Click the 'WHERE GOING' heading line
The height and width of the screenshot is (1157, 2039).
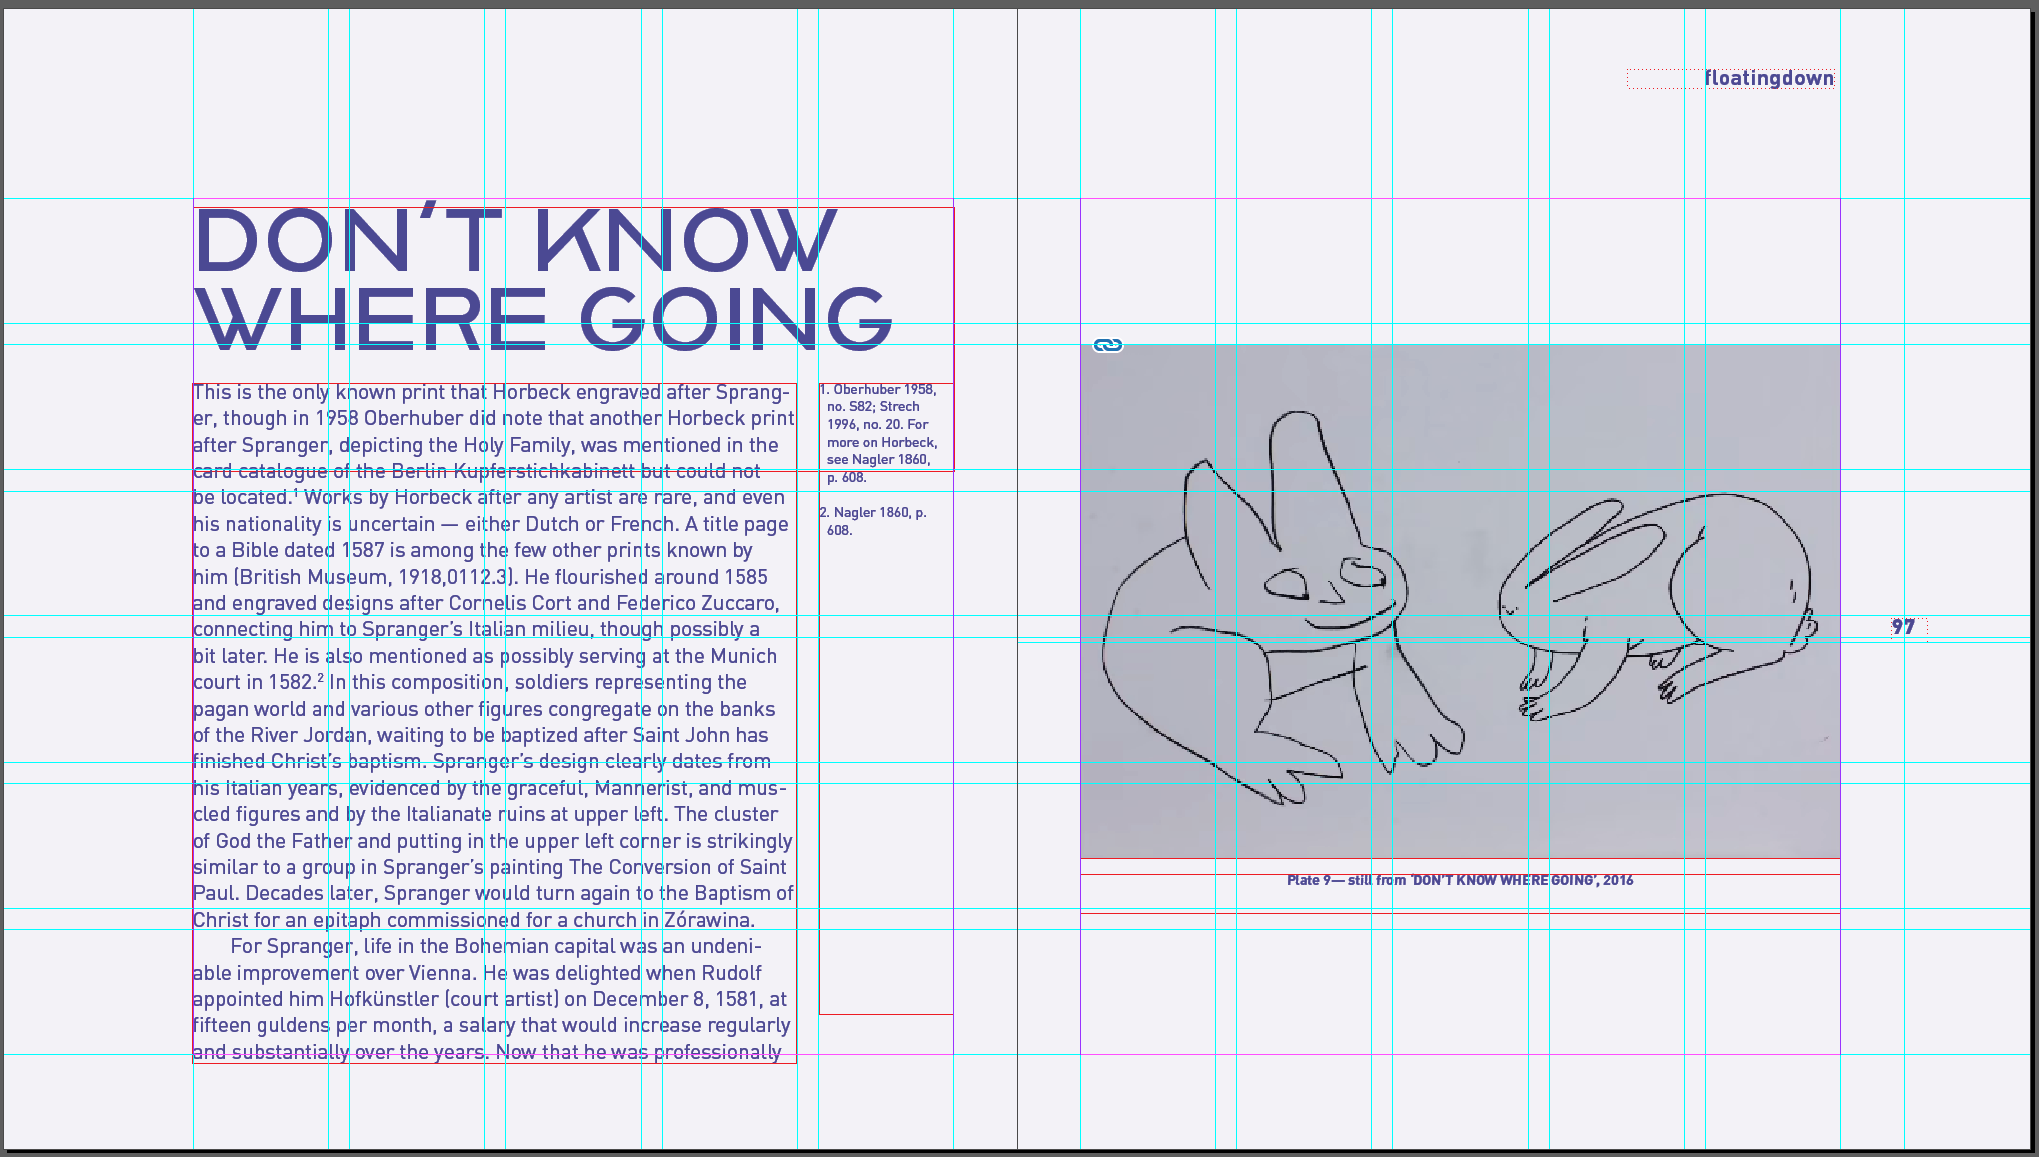pos(542,320)
